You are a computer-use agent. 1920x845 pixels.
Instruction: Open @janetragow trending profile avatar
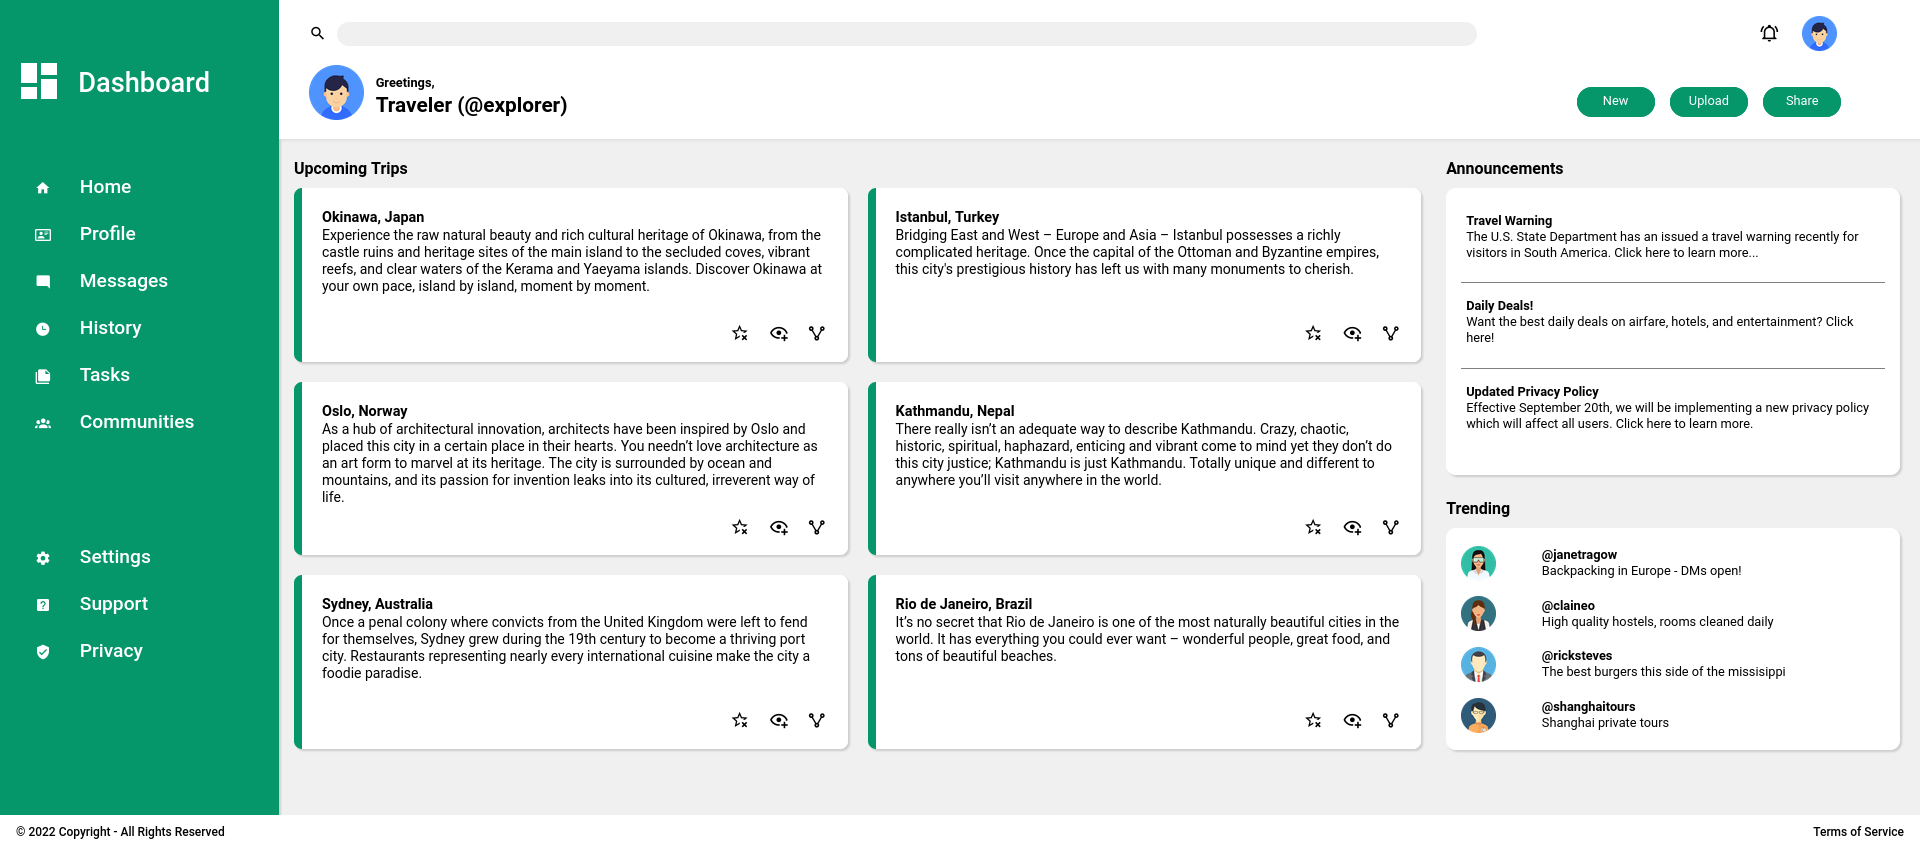point(1478,563)
